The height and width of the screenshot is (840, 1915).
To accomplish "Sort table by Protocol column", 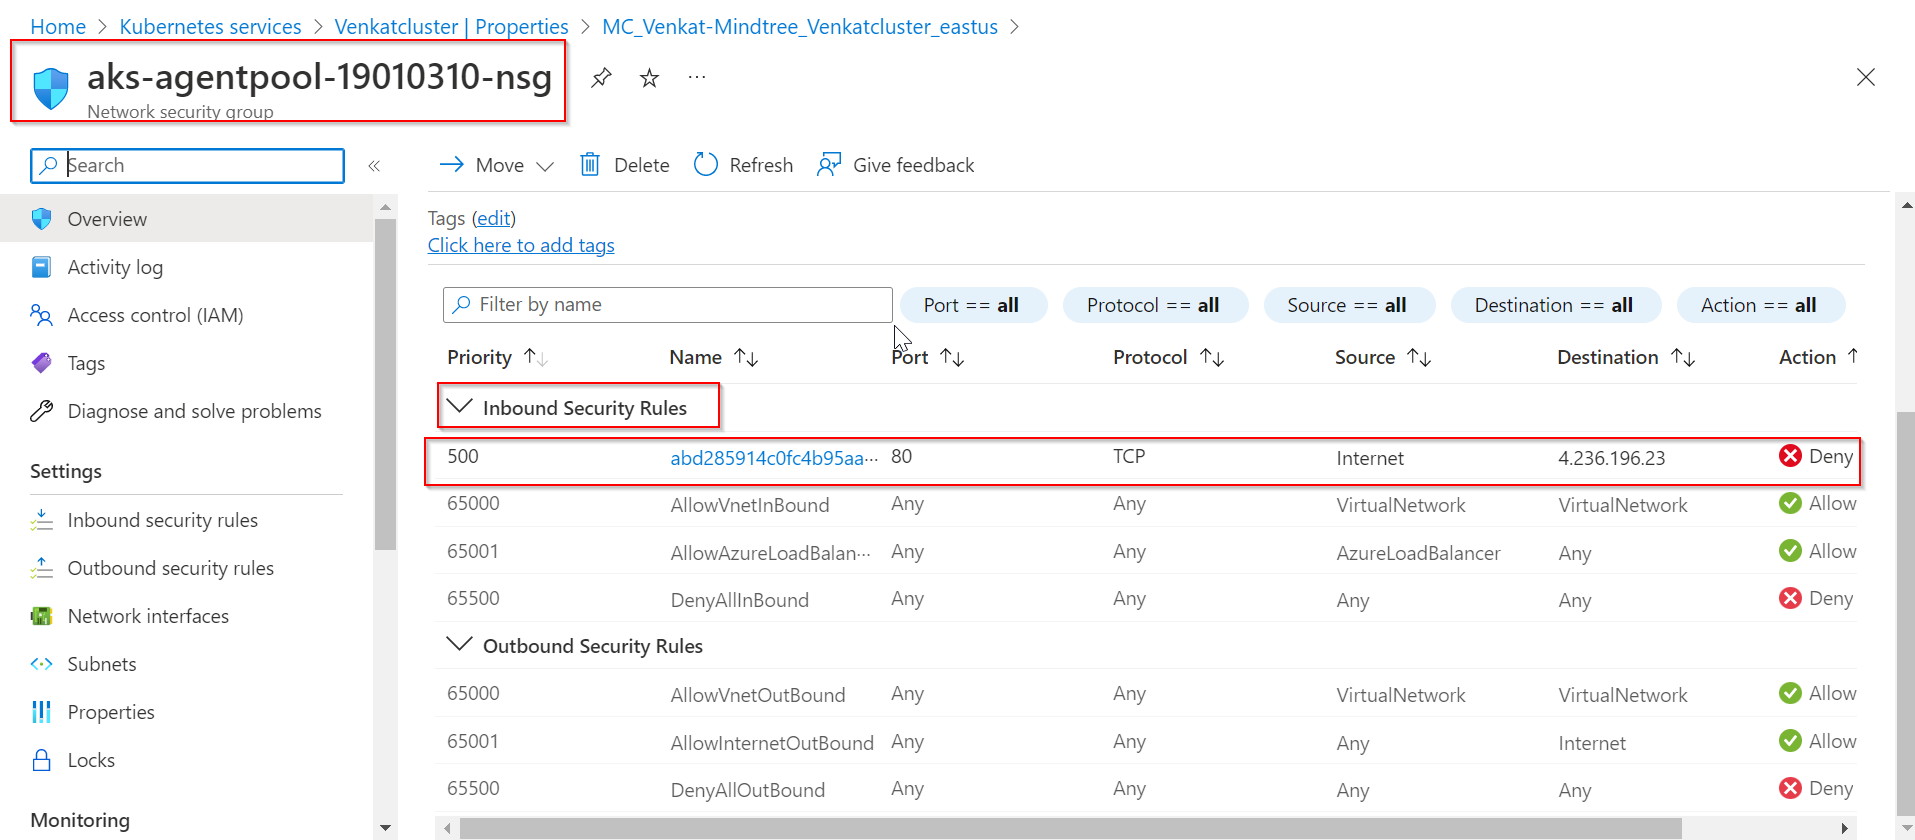I will [1169, 357].
